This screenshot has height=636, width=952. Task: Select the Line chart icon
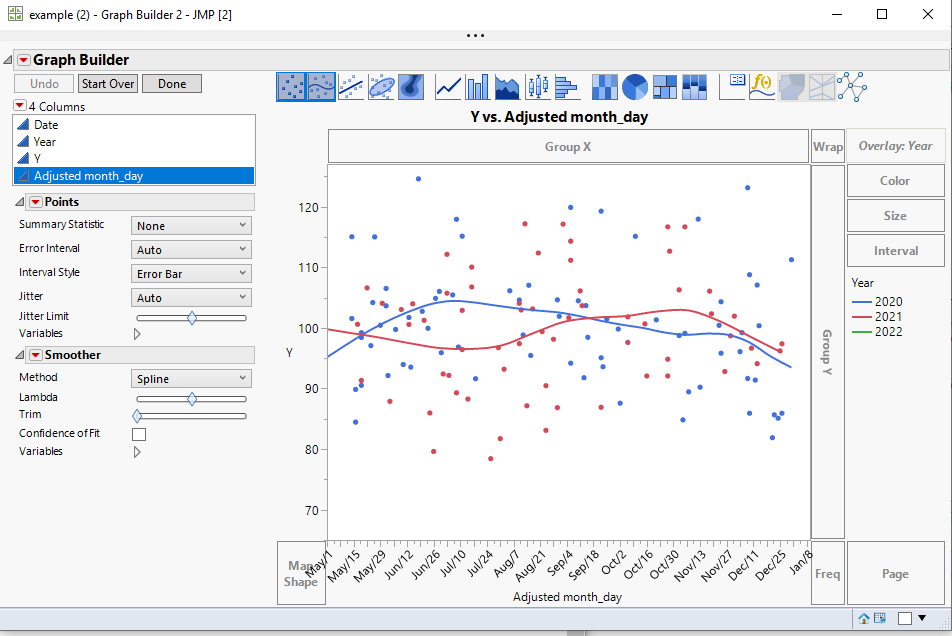(x=448, y=87)
